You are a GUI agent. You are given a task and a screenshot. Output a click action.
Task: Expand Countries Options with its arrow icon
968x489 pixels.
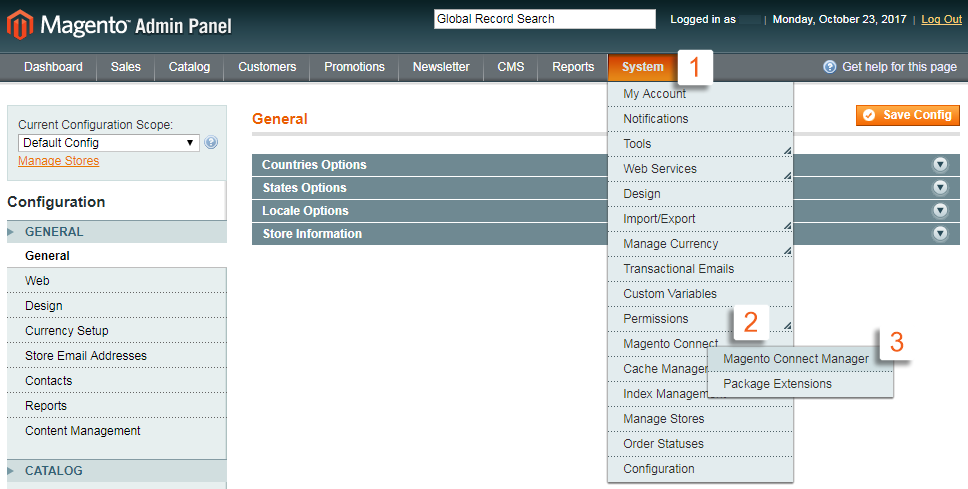pyautogui.click(x=940, y=165)
